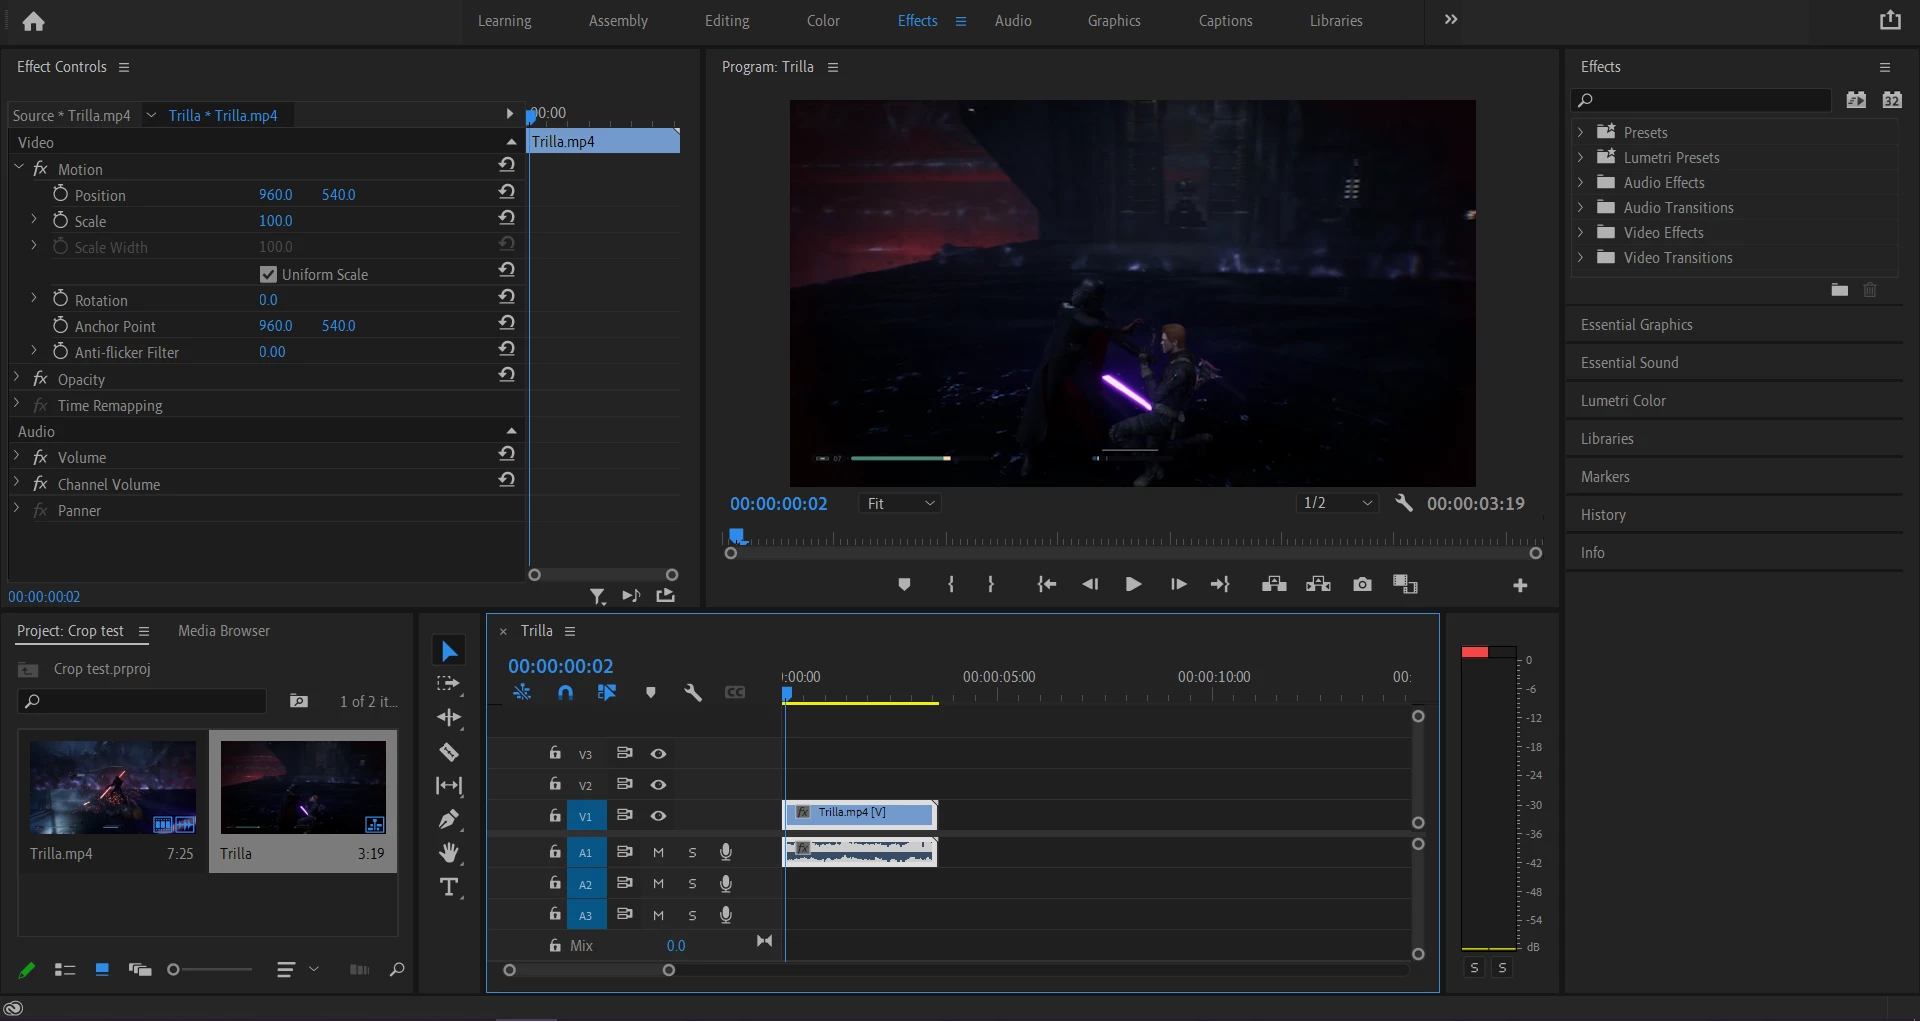Select the Hand tool
1920x1022 pixels.
pyautogui.click(x=449, y=853)
